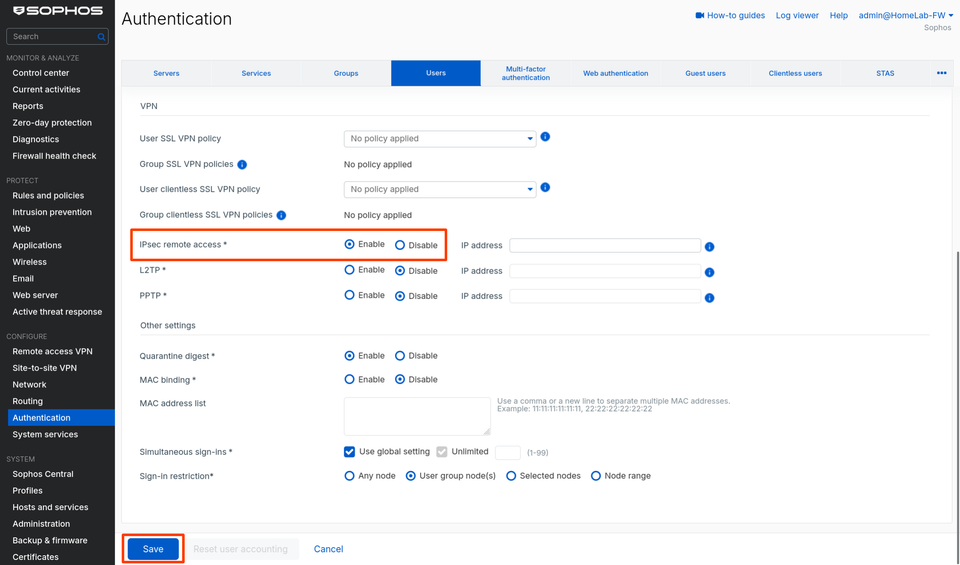Click the PPTP IP address field
Image resolution: width=960 pixels, height=565 pixels.
(605, 296)
